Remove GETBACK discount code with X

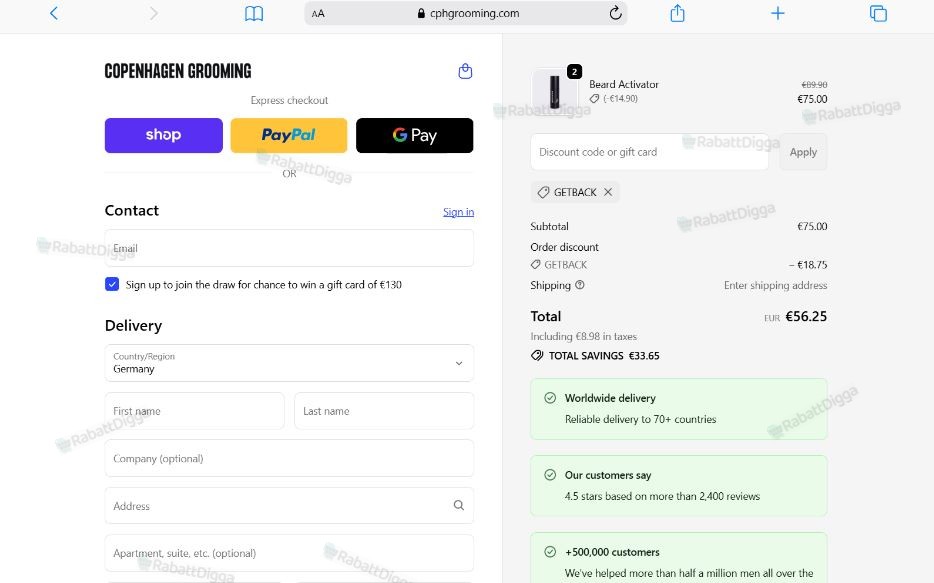click(608, 192)
